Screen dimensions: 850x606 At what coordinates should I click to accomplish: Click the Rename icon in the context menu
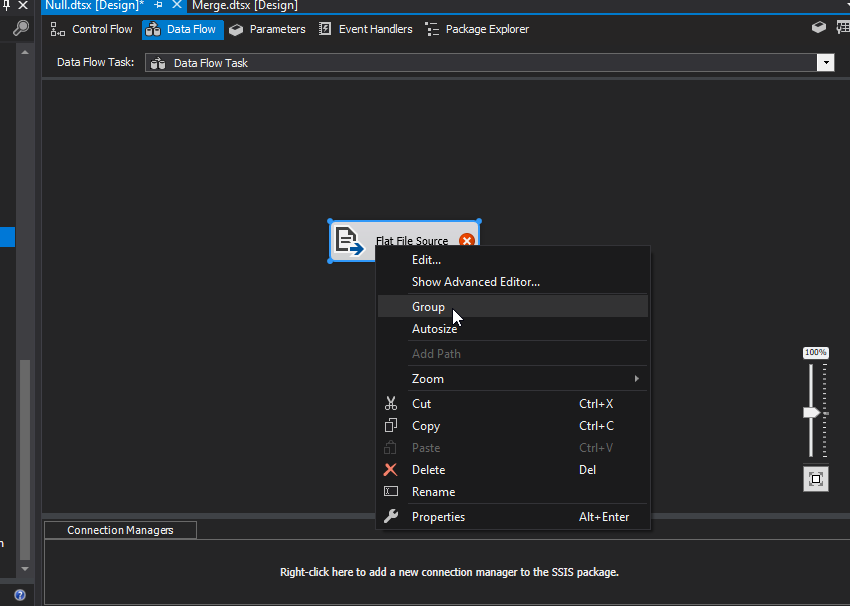coord(393,491)
